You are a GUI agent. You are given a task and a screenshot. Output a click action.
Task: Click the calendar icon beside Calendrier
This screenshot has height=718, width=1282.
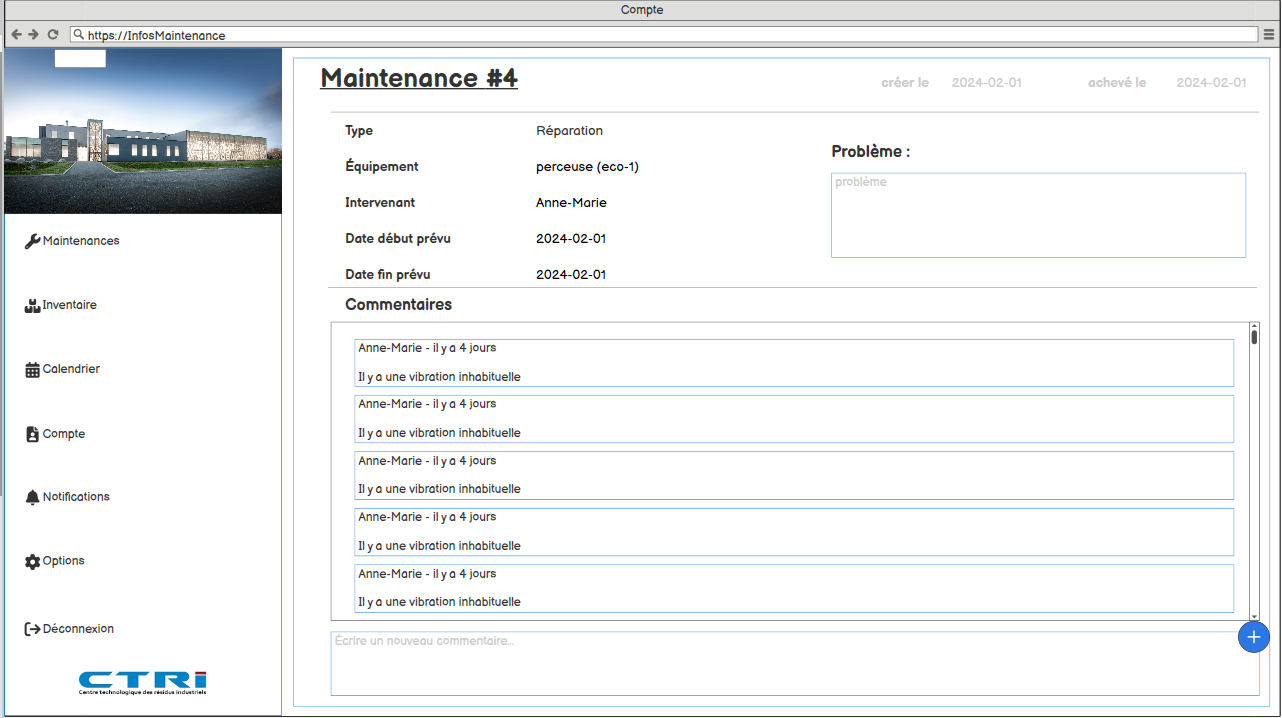point(32,370)
